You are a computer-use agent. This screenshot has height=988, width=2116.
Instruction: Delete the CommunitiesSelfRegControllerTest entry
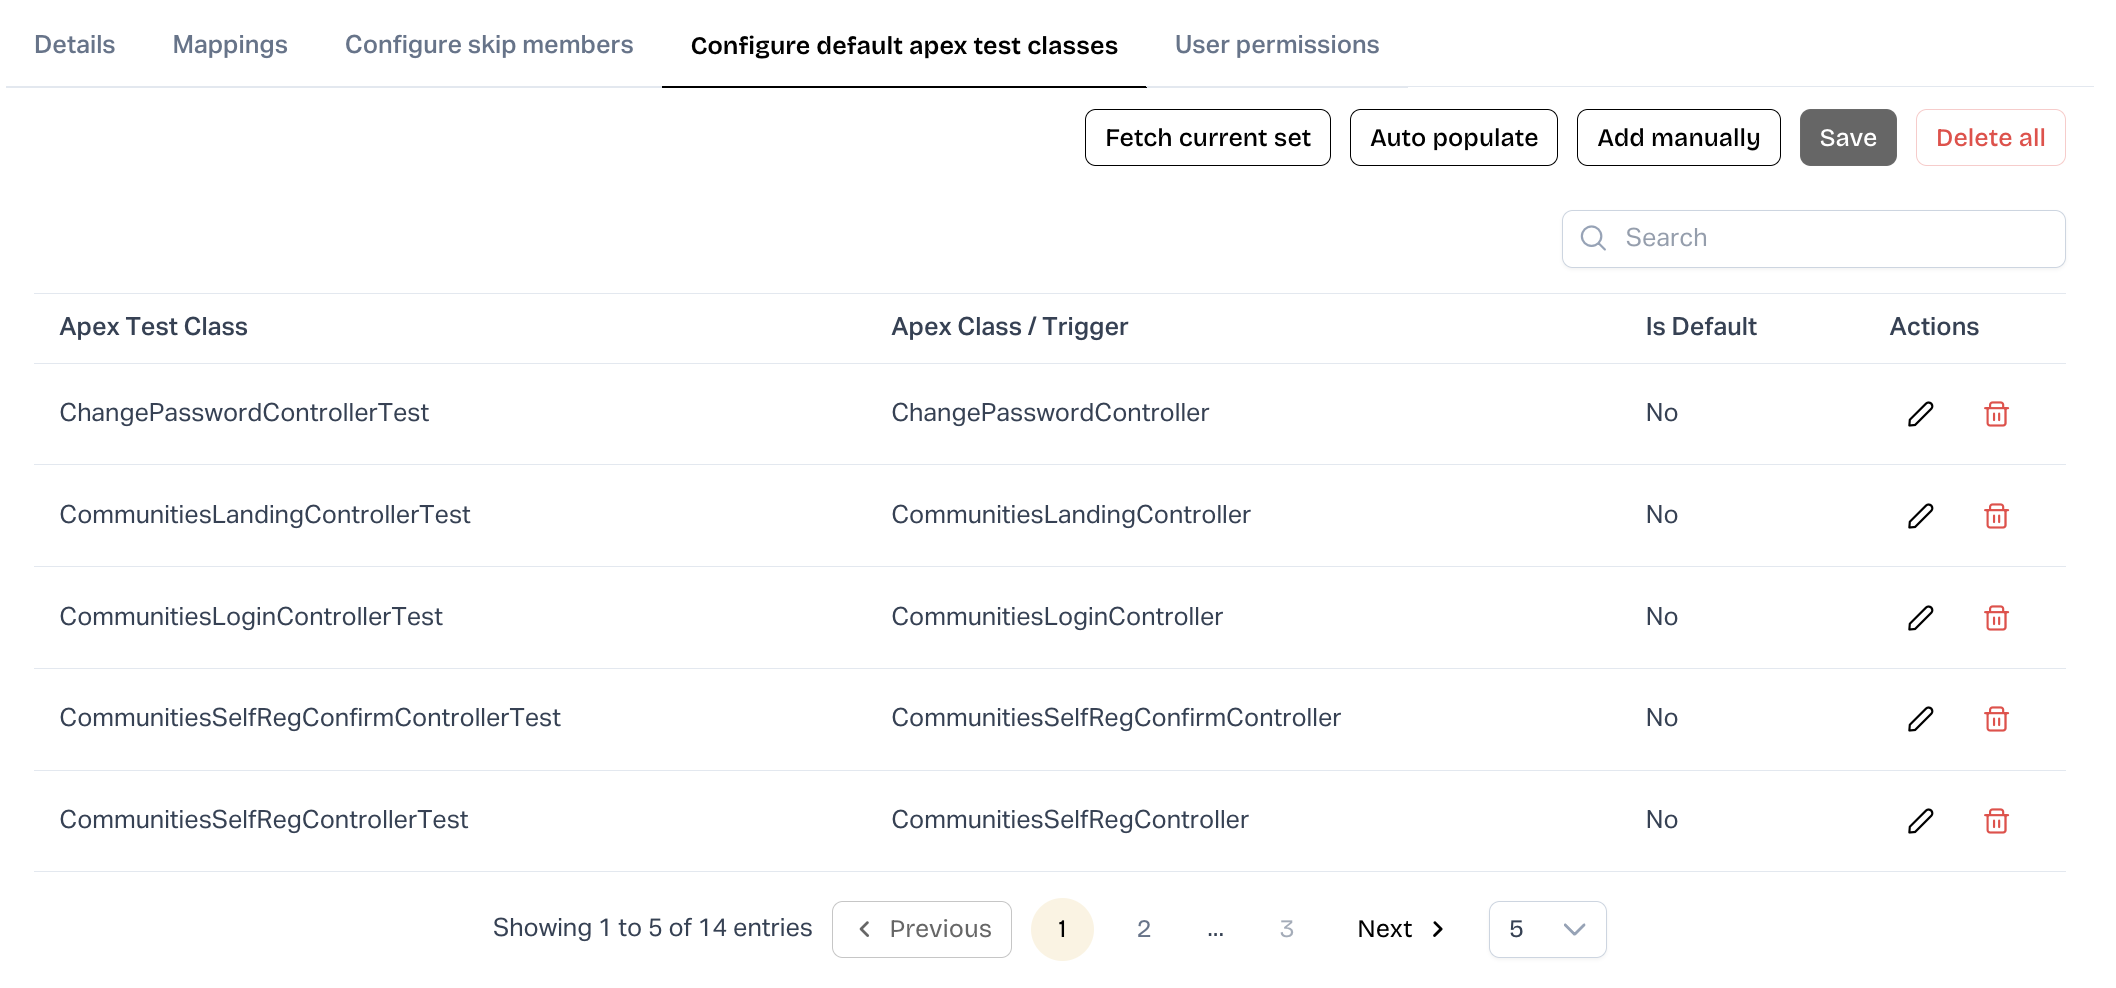click(1996, 821)
